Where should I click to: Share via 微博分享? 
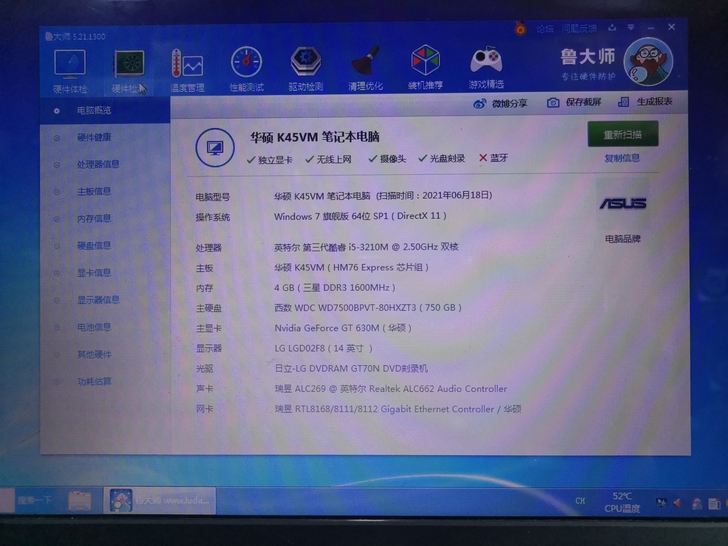coord(500,104)
